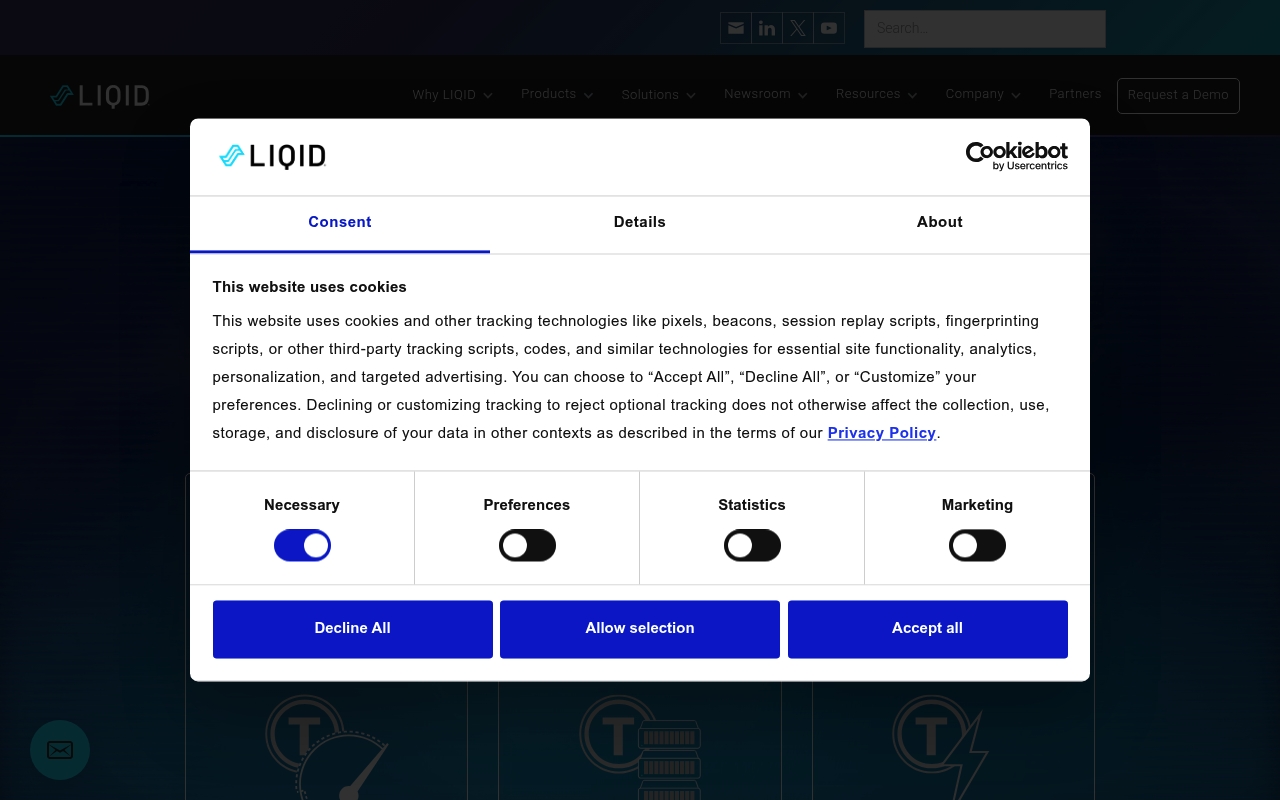Image resolution: width=1280 pixels, height=800 pixels.
Task: Open the Cookiebot by Usercentrics logo
Action: (x=1016, y=156)
